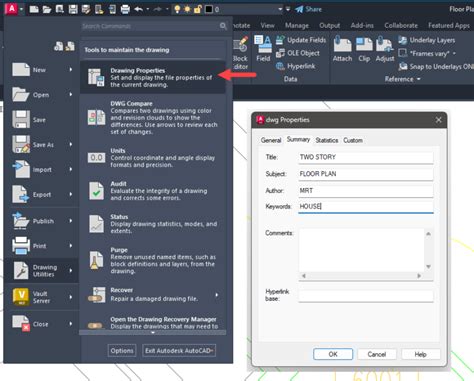Select Print in the application menu
Image resolution: width=474 pixels, height=381 pixels.
click(42, 246)
